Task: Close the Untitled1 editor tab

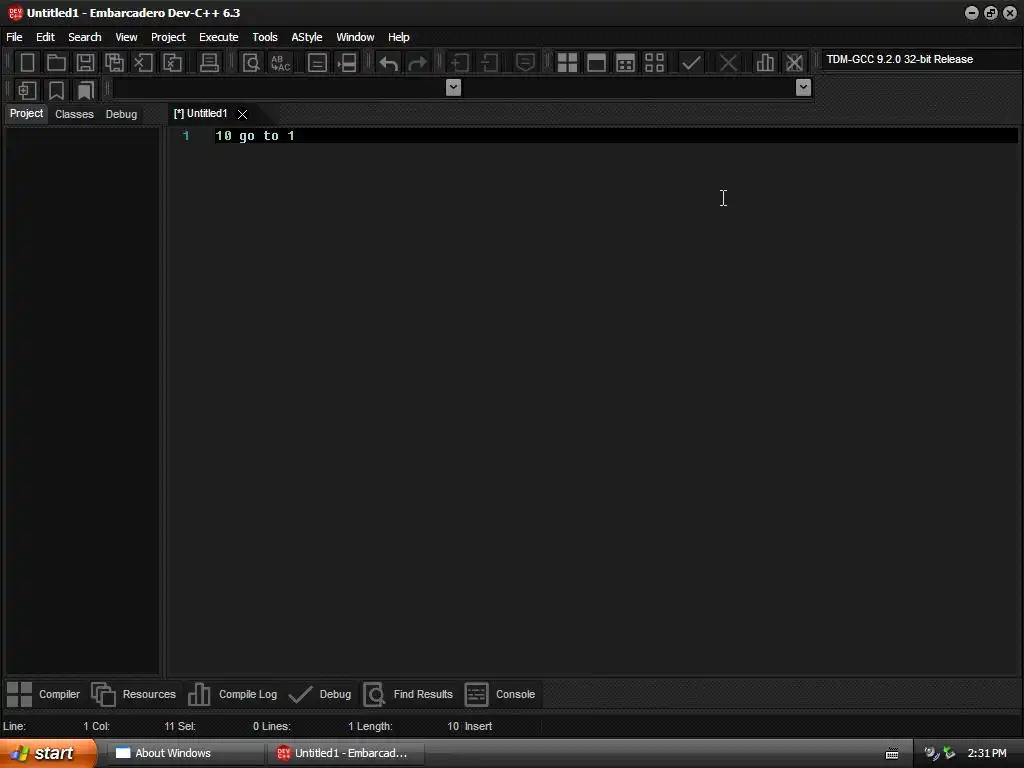Action: click(242, 114)
